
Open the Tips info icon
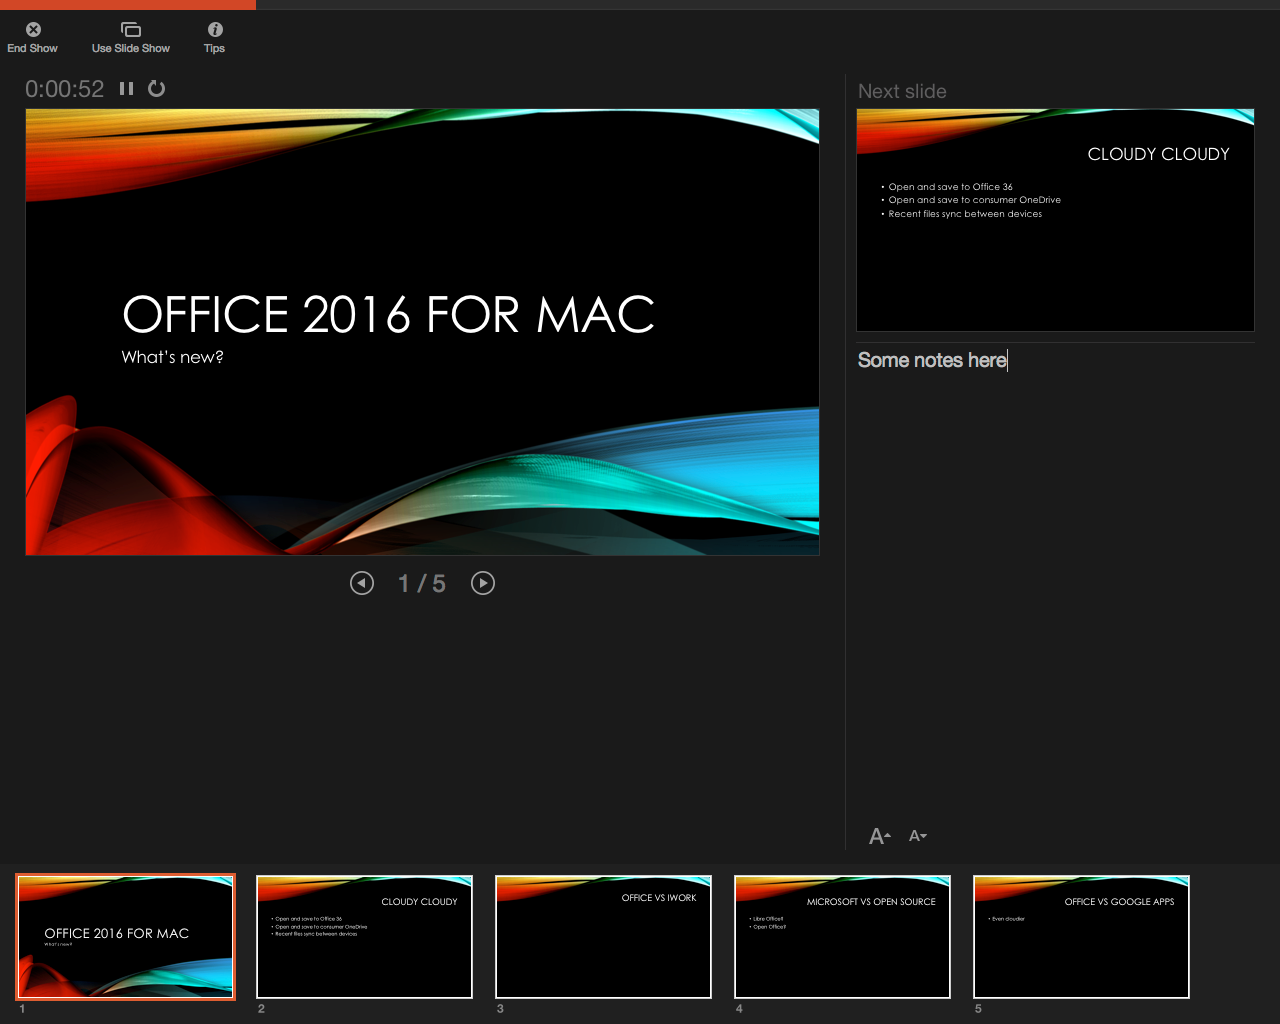(x=215, y=30)
